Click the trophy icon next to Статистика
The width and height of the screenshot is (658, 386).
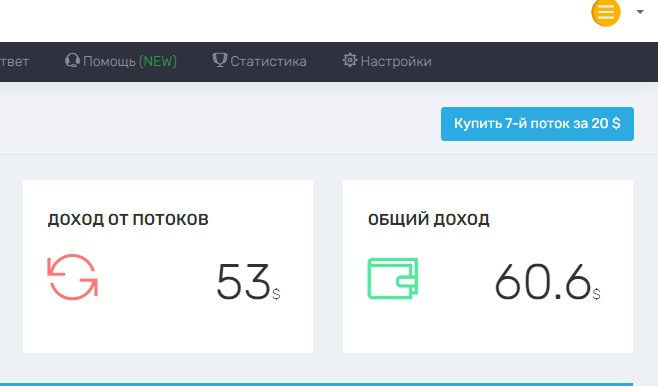tap(219, 60)
